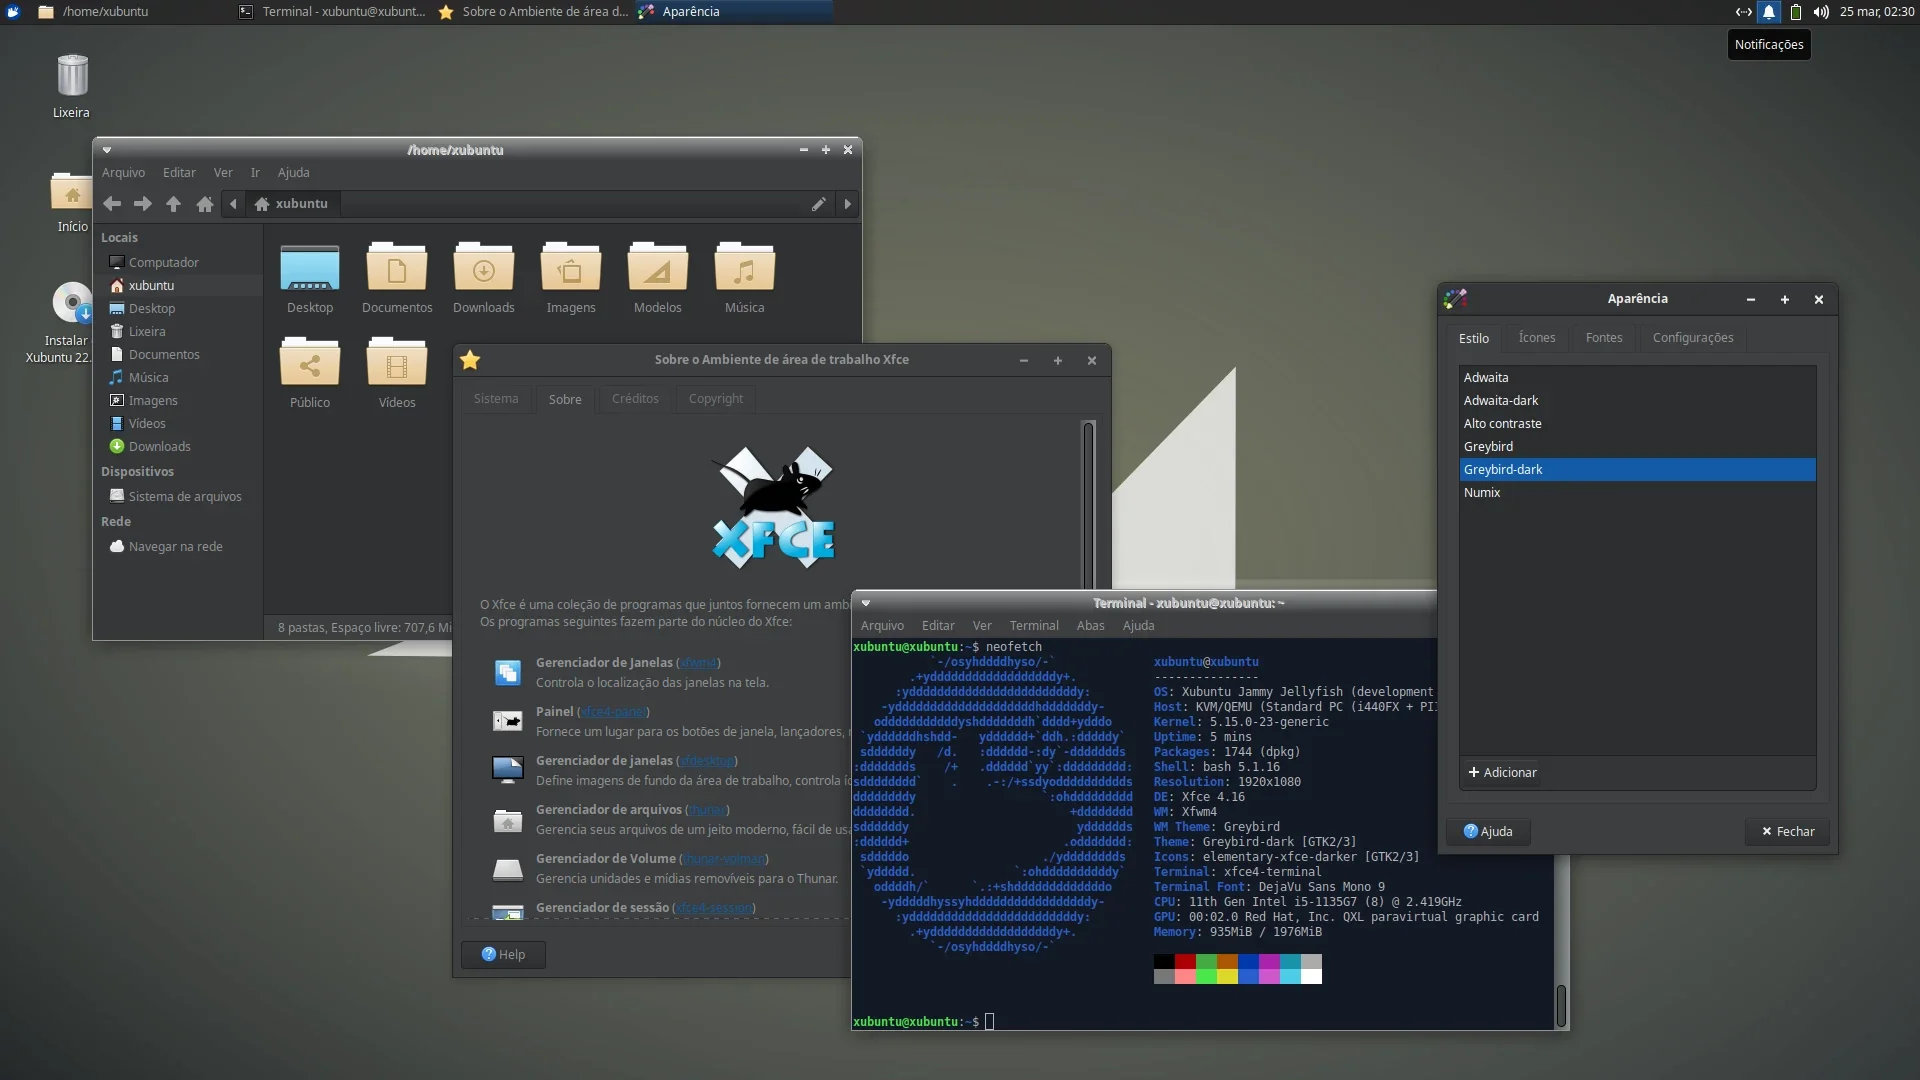
Task: Open the thunar link
Action: pos(707,810)
